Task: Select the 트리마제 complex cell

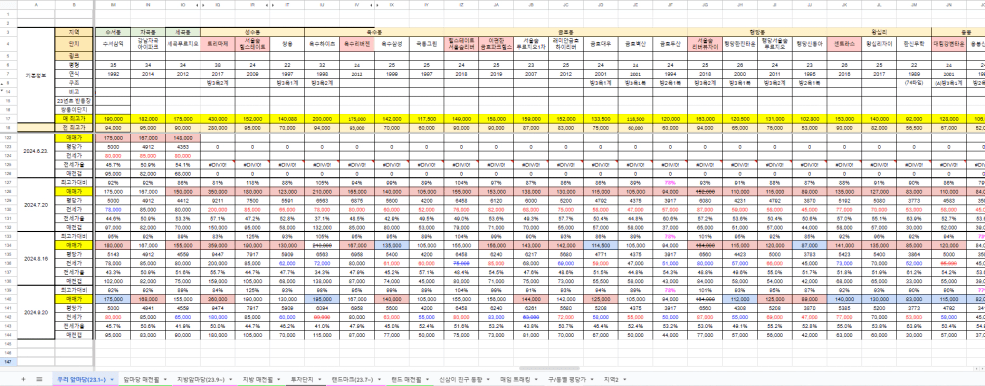Action: click(x=217, y=44)
